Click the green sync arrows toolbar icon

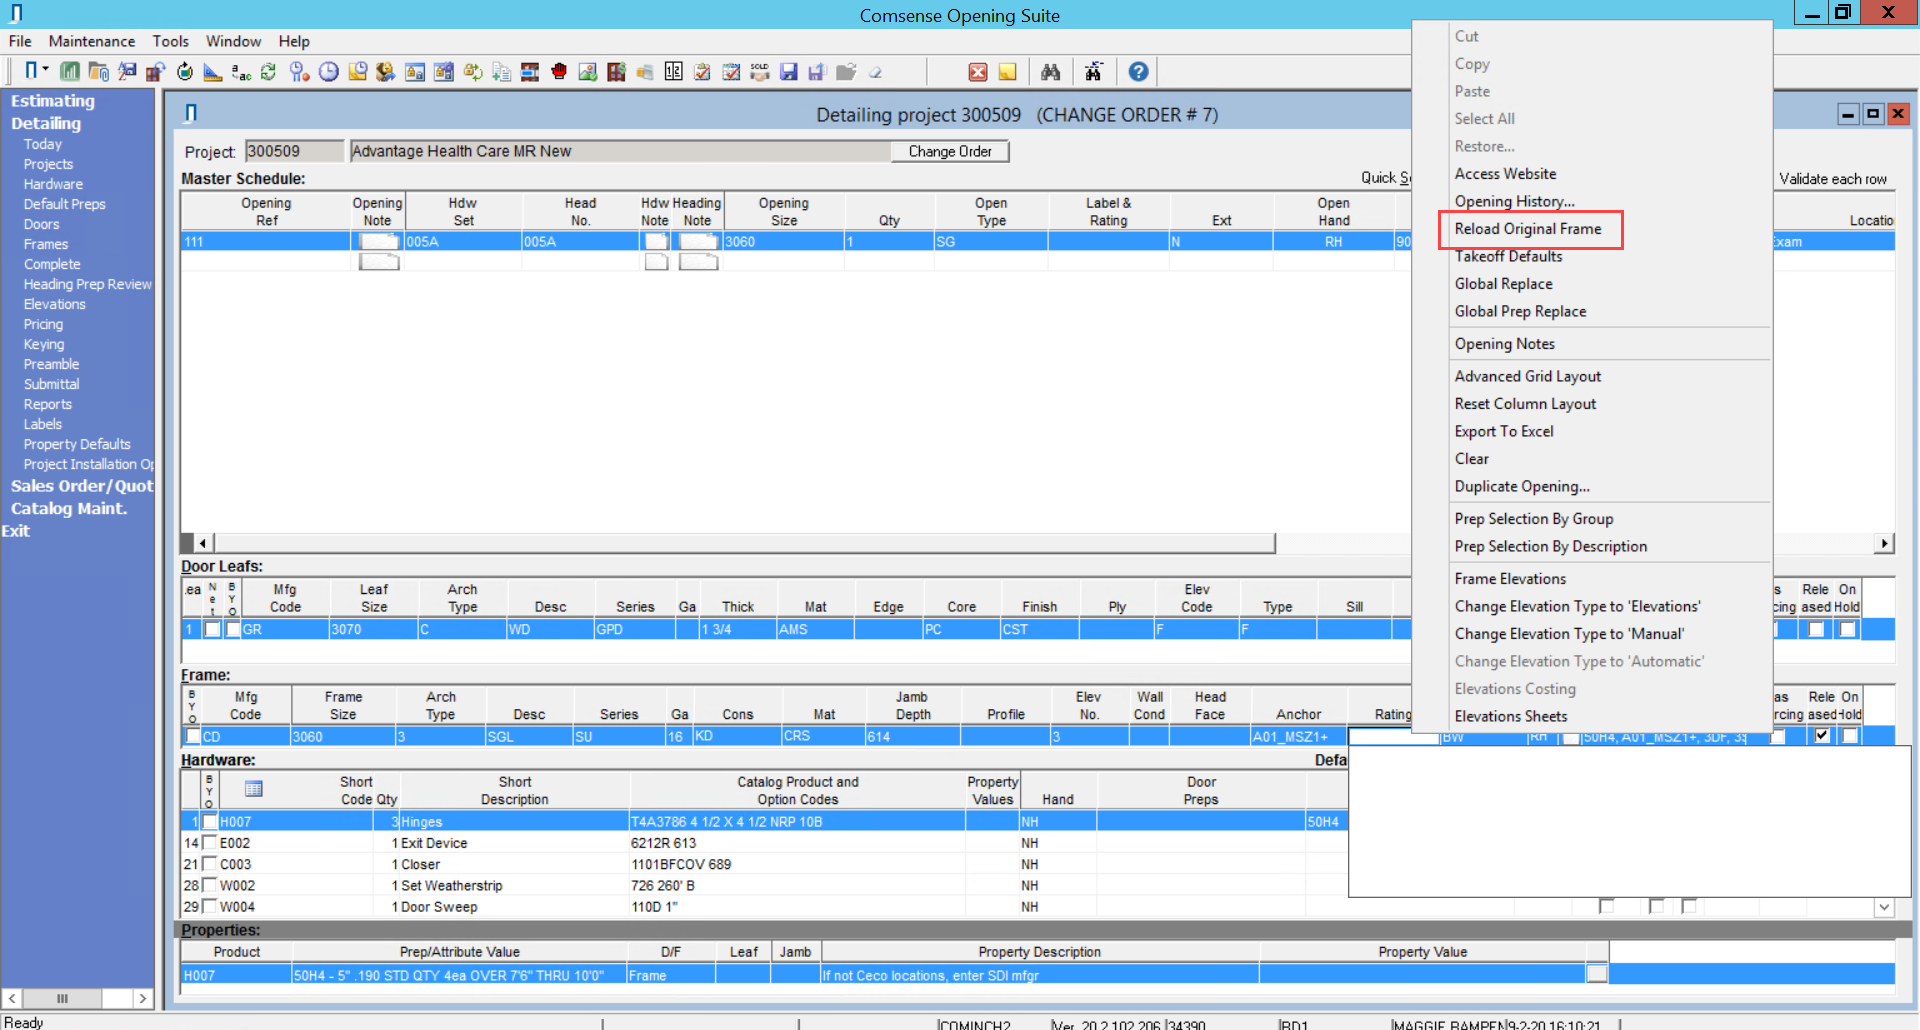[268, 71]
